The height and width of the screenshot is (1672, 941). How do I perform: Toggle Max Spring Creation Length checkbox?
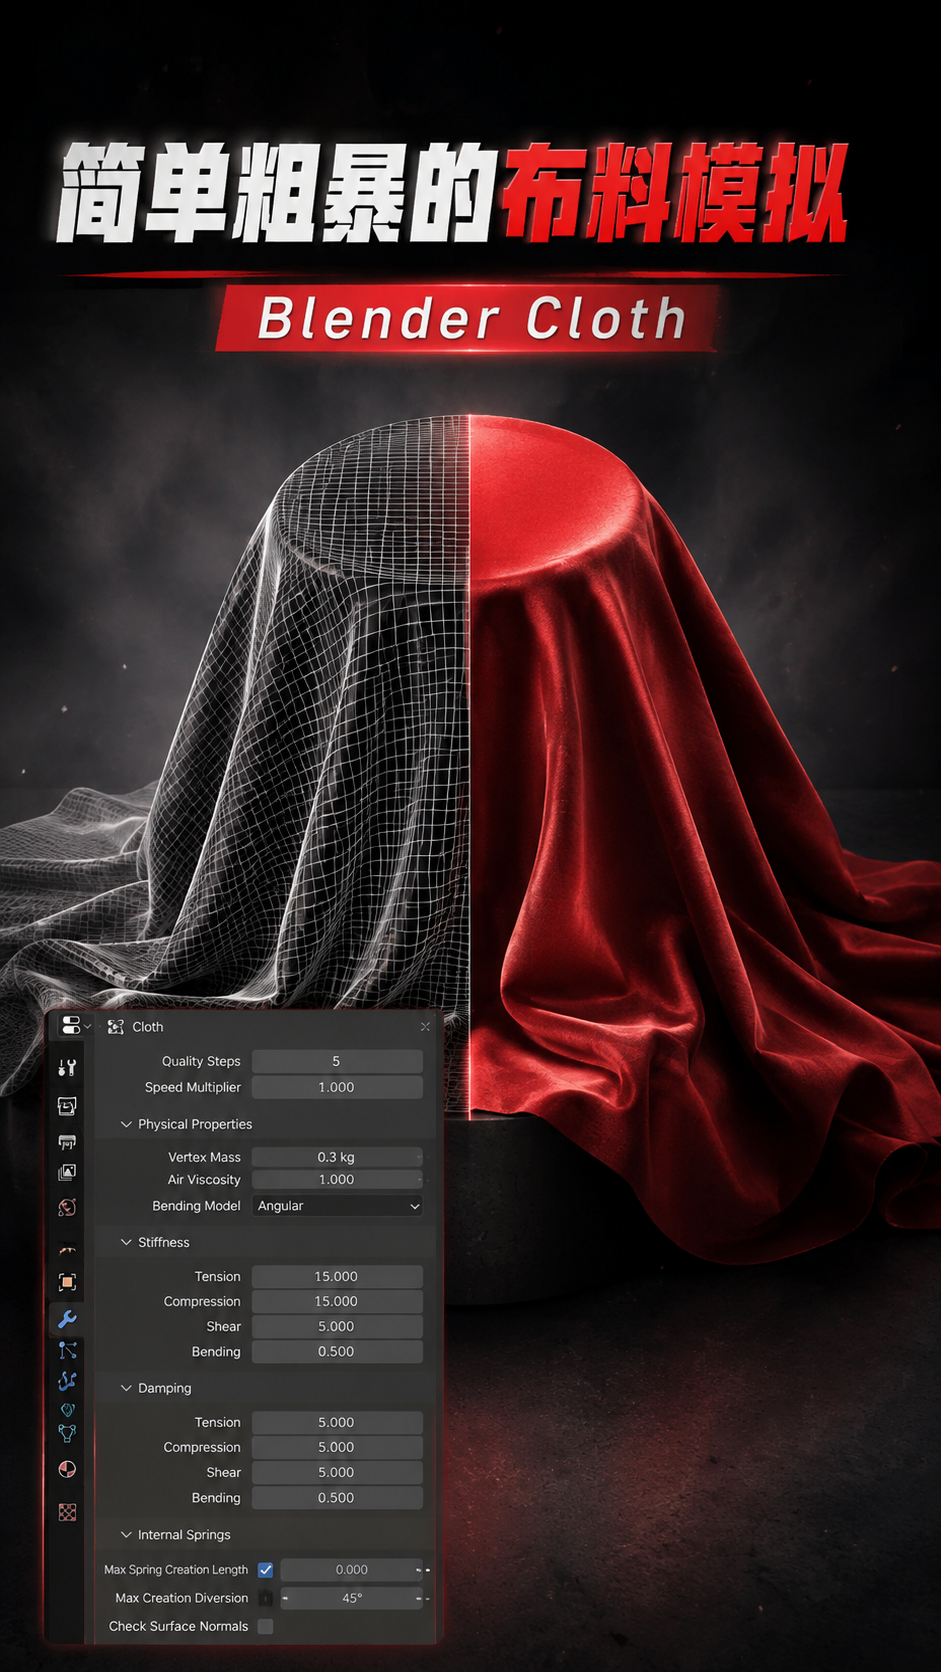(x=265, y=1570)
